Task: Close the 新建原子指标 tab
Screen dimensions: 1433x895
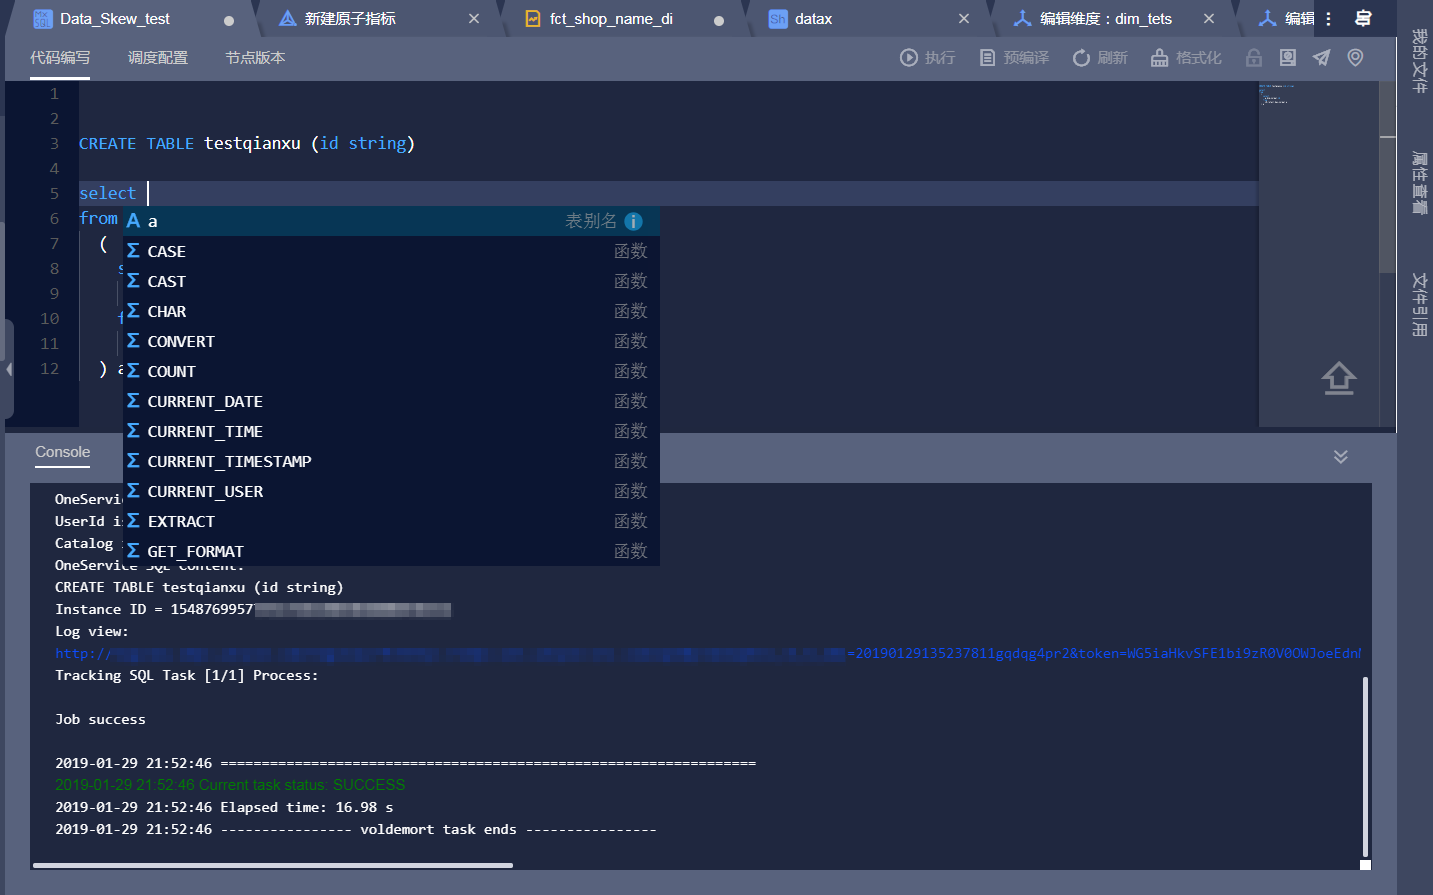Action: 474,19
